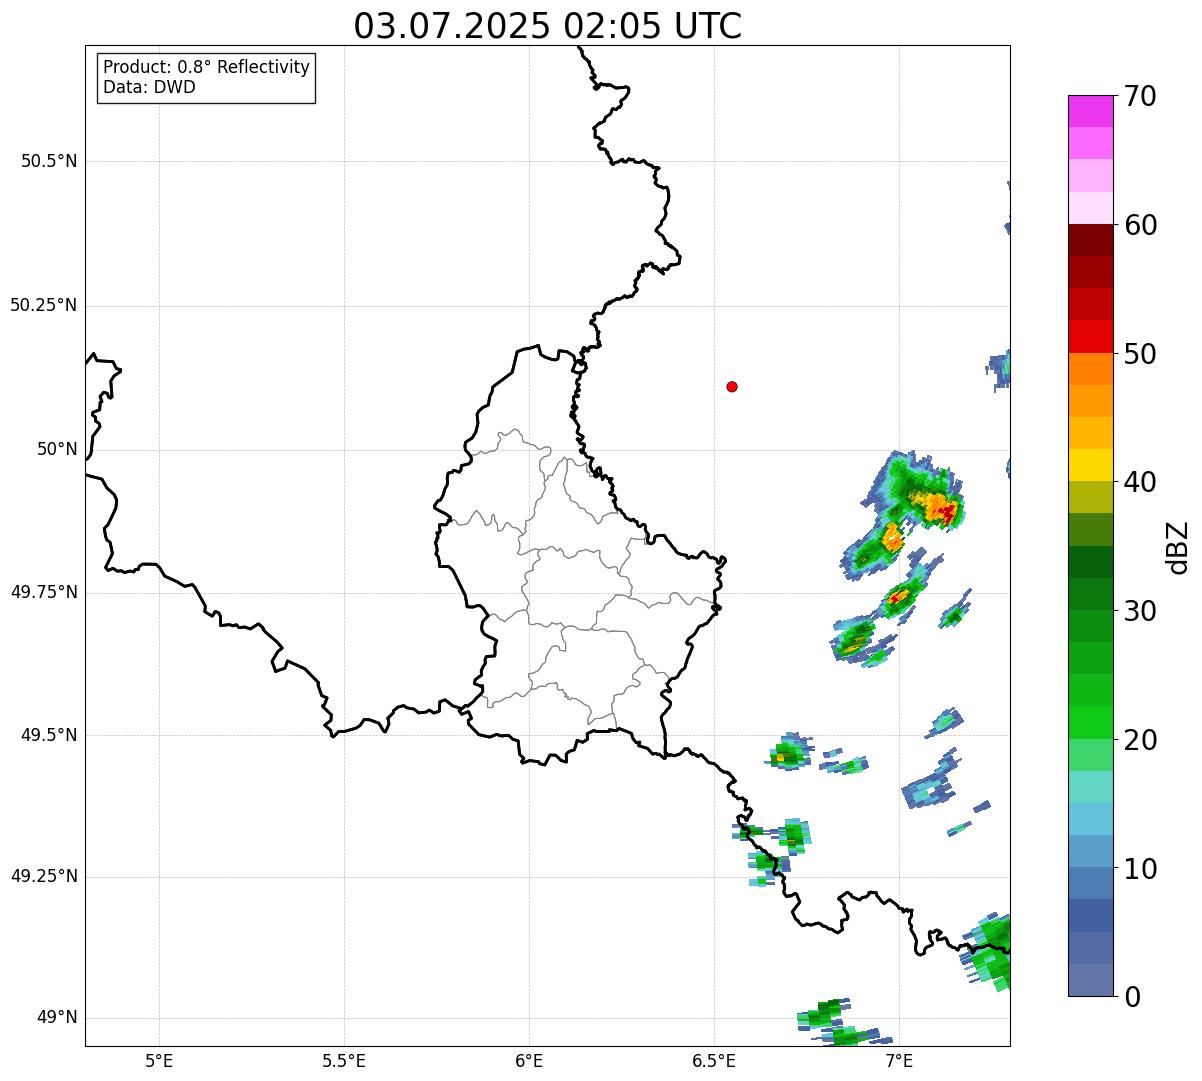Click the colorbar 10 tick label
The width and height of the screenshot is (1202, 1081).
[1141, 868]
